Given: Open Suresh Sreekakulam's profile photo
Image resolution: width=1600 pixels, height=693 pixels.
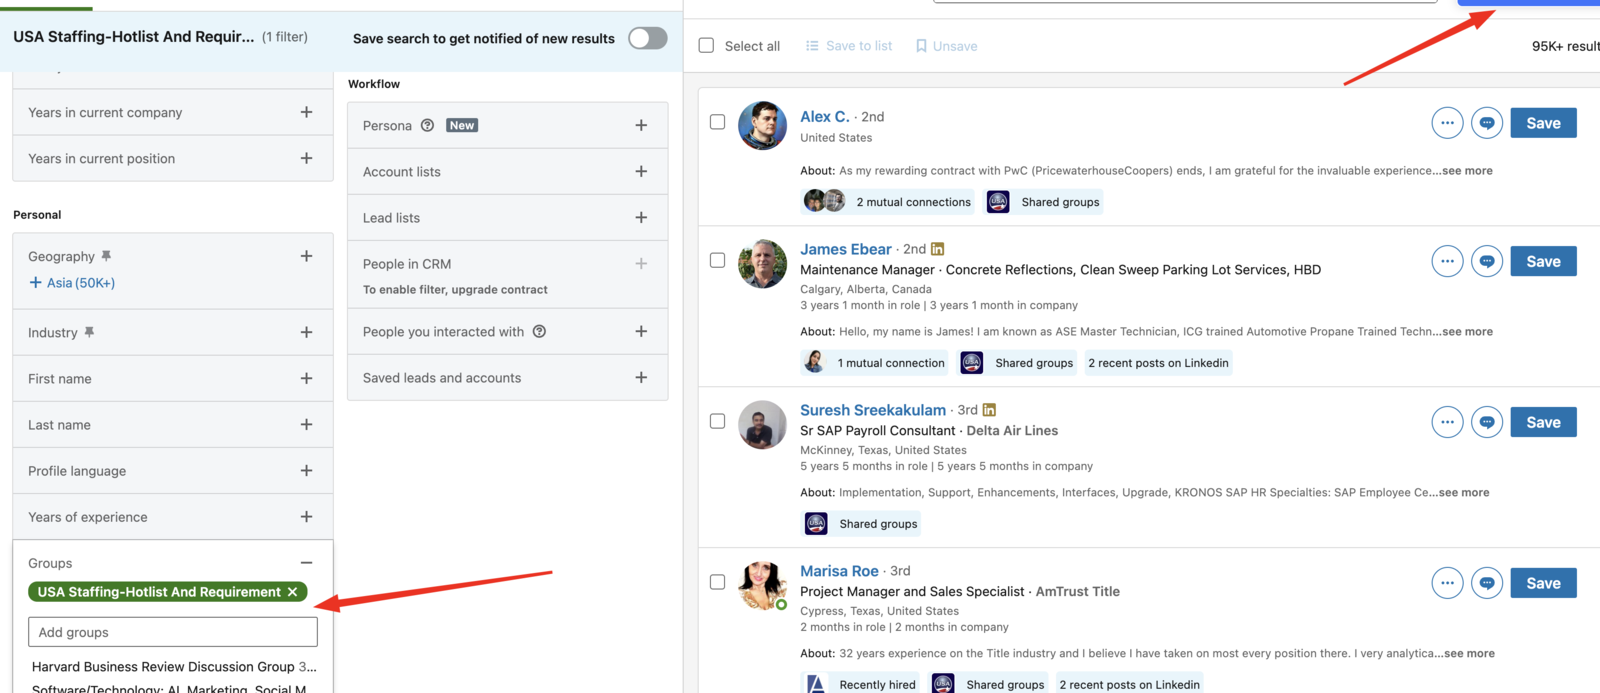Looking at the screenshot, I should (x=762, y=424).
